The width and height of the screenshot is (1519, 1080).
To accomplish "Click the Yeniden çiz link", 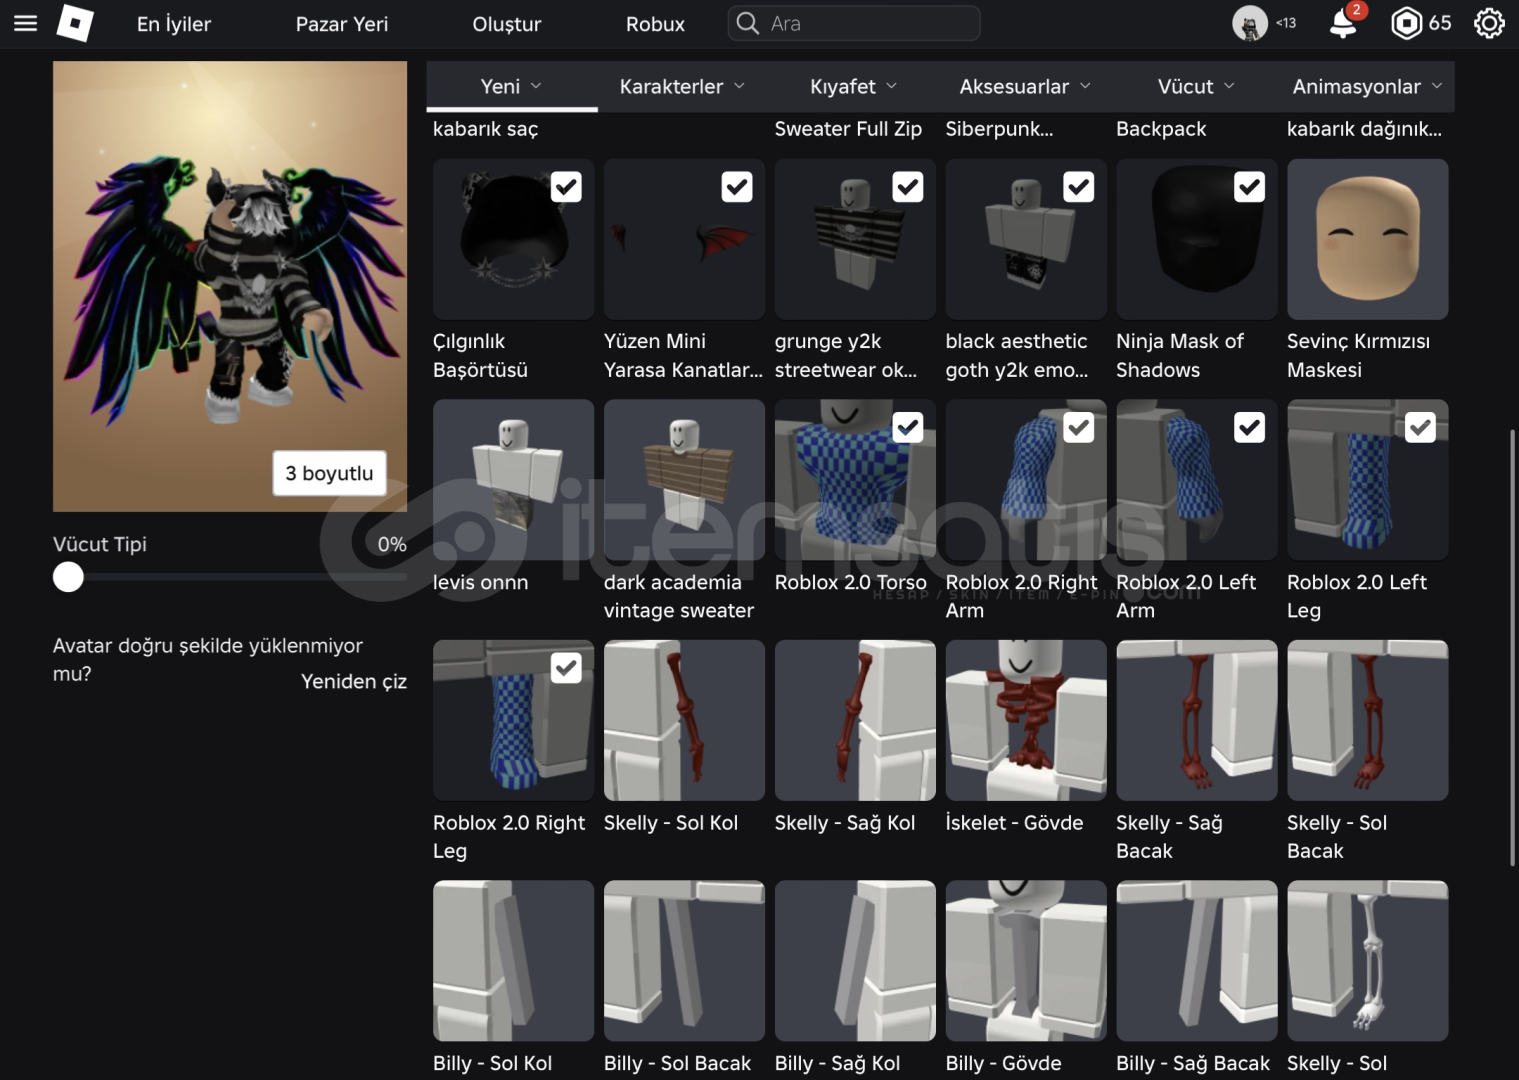I will 354,681.
